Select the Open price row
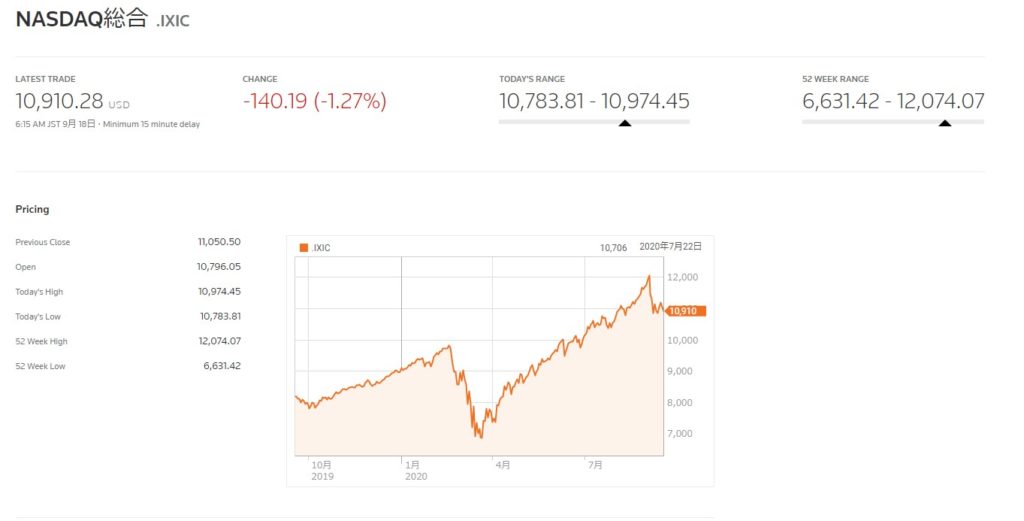This screenshot has width=1024, height=521. (128, 266)
